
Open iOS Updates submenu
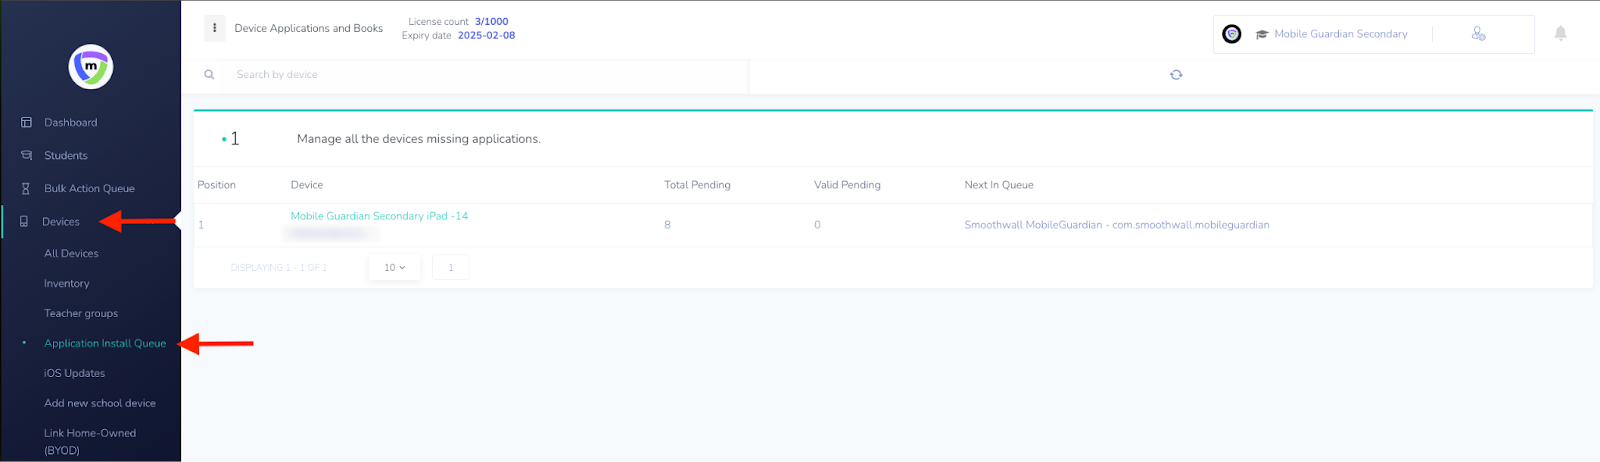tap(74, 374)
